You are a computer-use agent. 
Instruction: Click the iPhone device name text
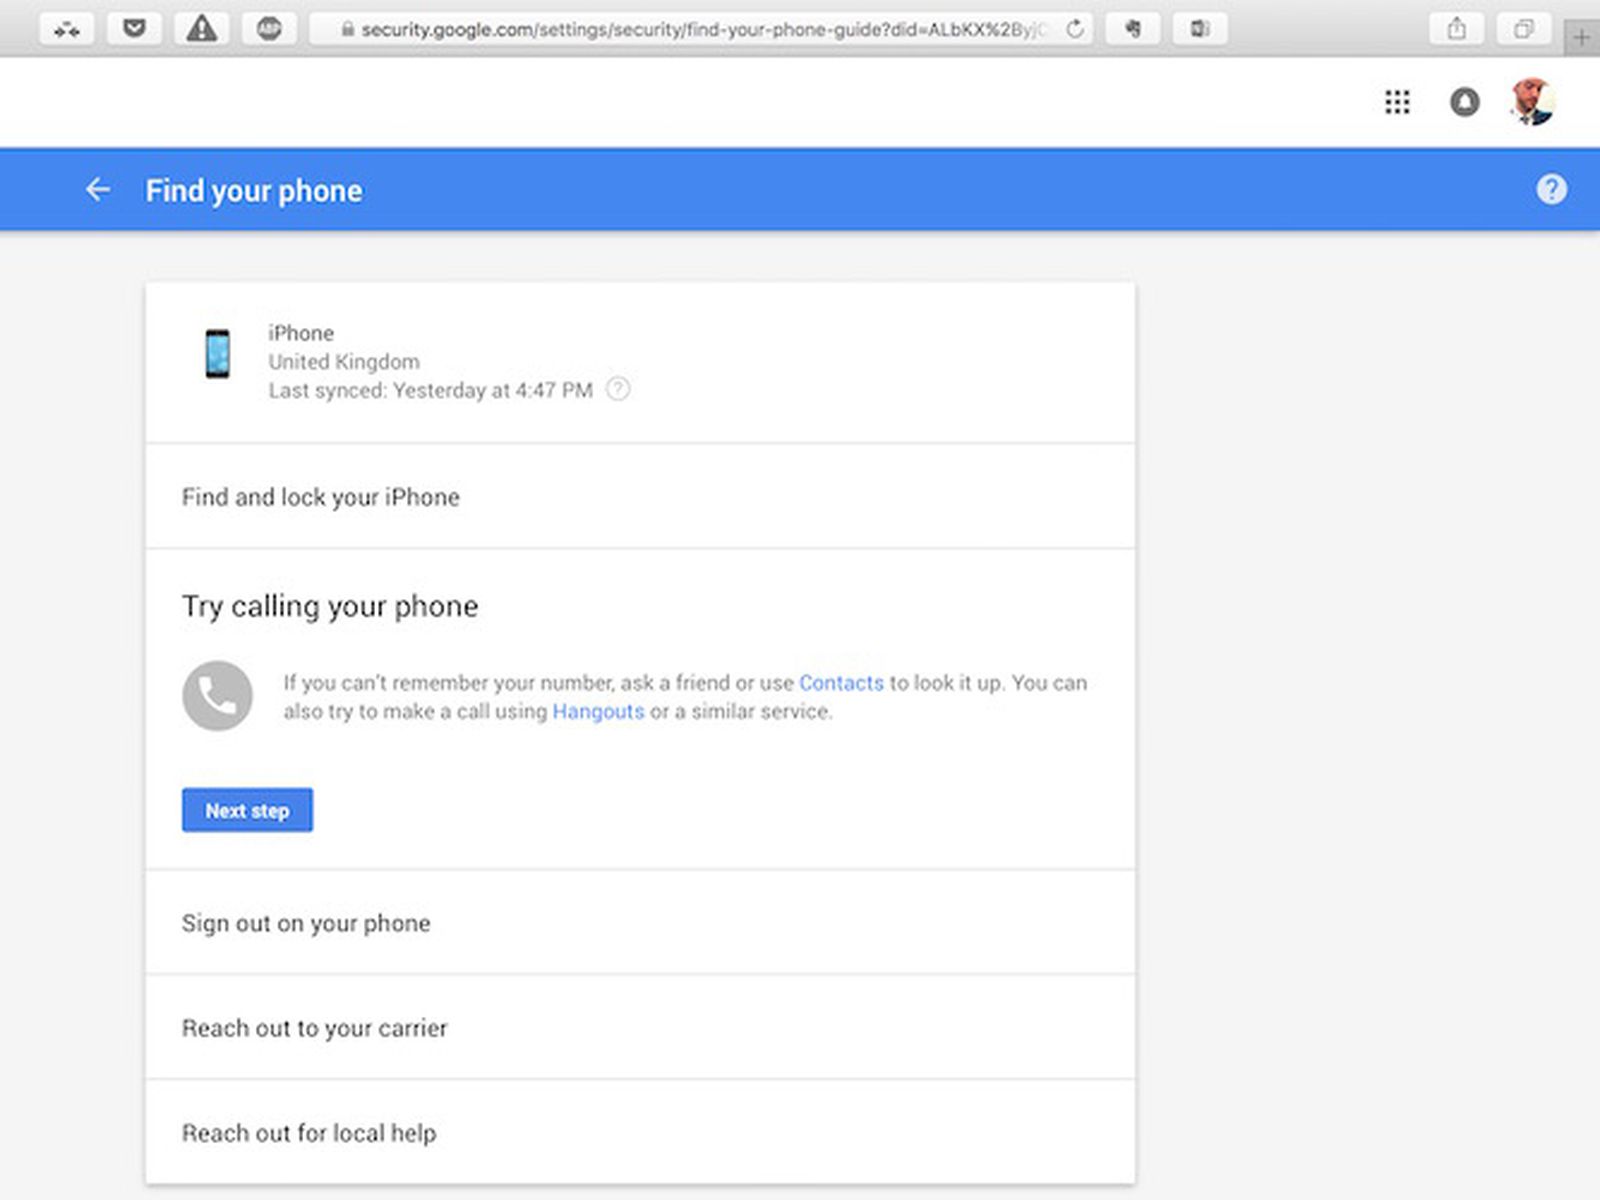pyautogui.click(x=301, y=333)
